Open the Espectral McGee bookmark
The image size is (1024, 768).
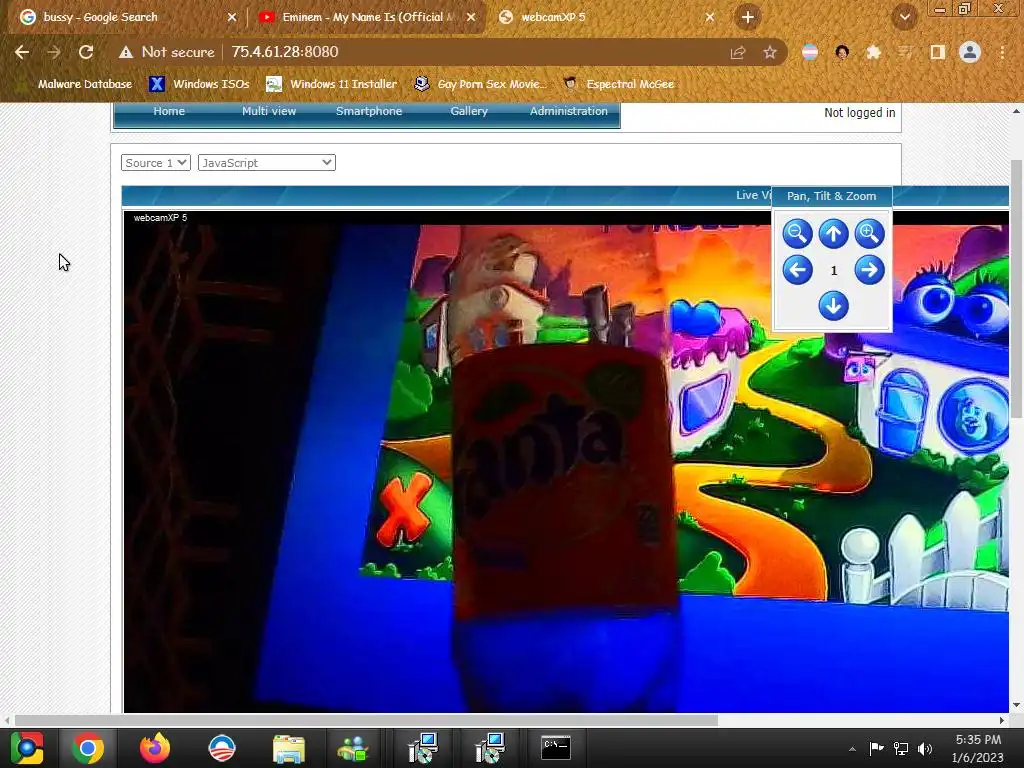click(619, 84)
